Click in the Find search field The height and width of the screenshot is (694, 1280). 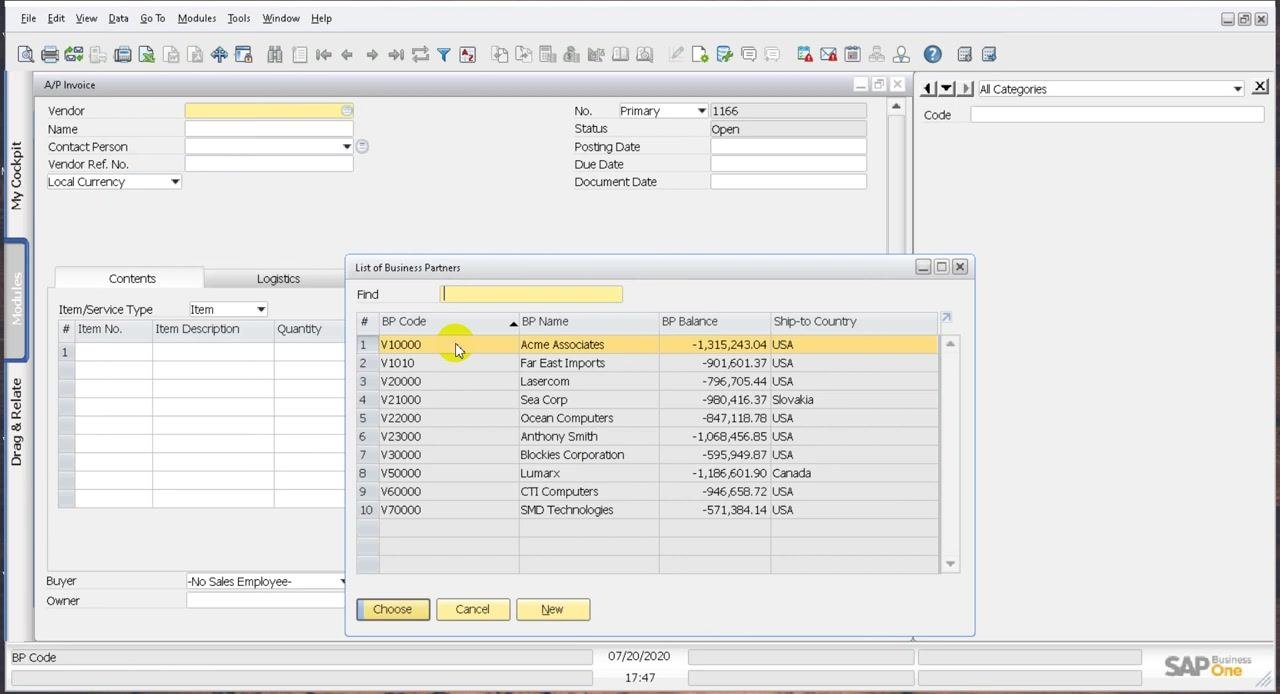532,294
